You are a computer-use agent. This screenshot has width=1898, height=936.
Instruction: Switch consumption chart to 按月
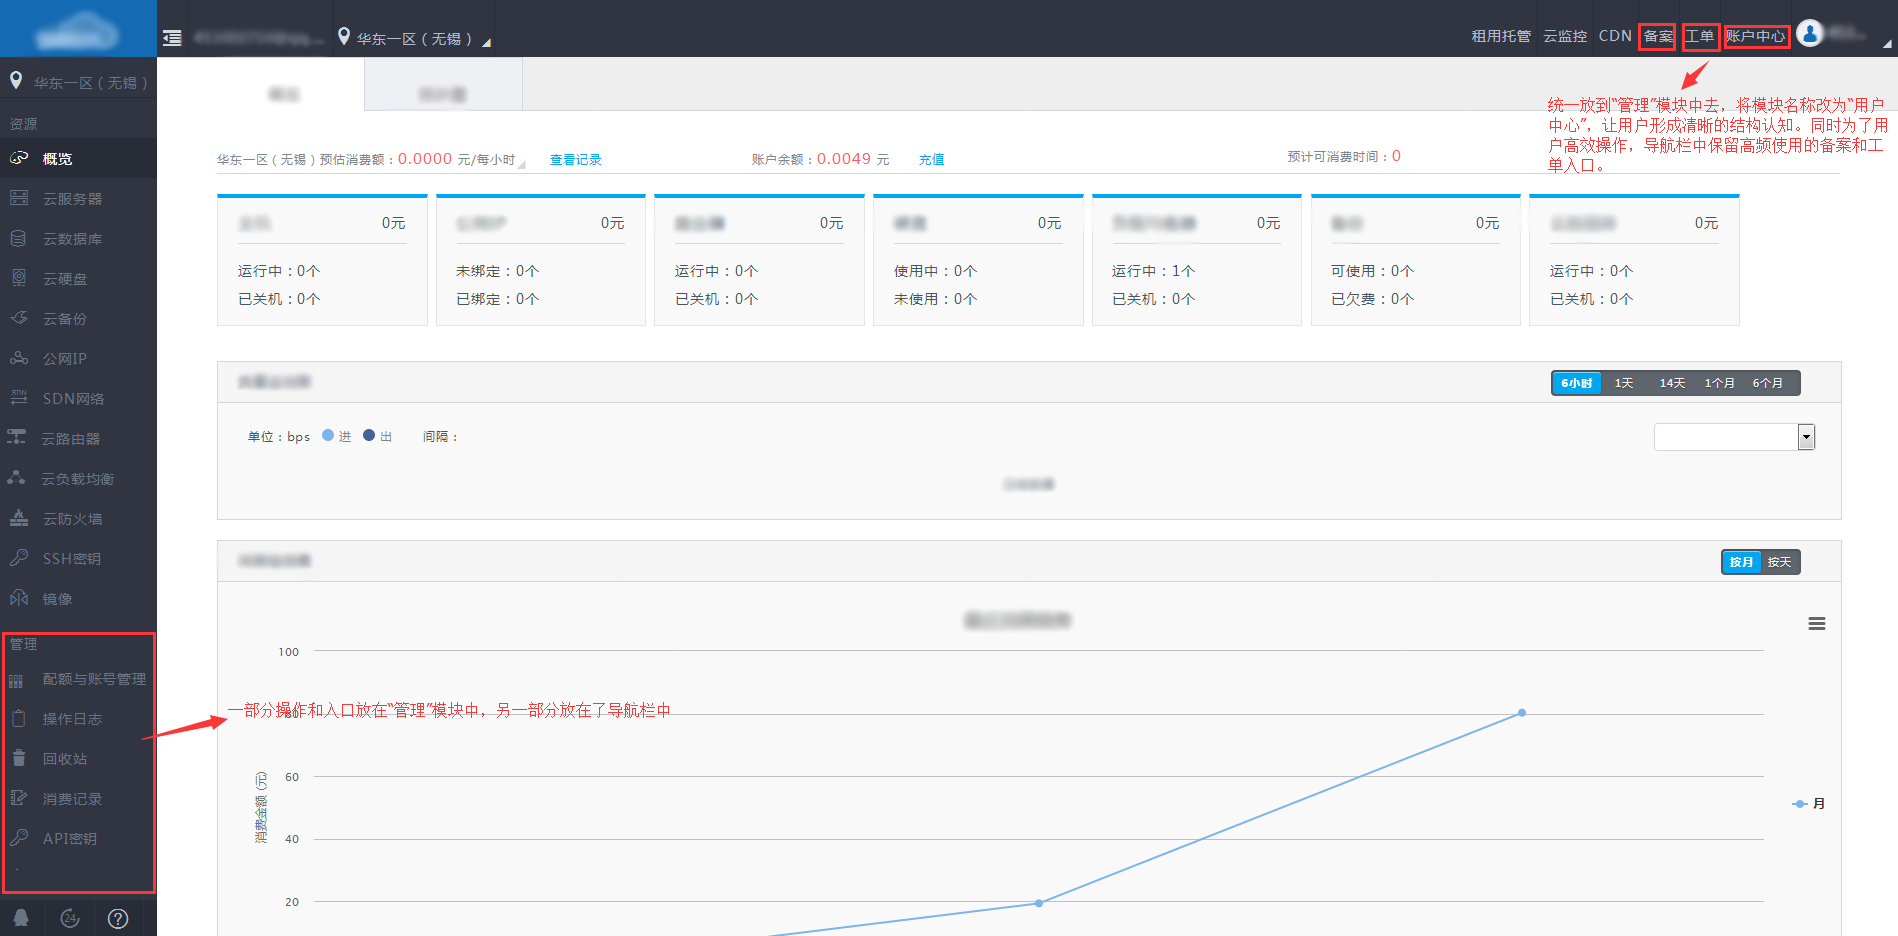click(1742, 562)
